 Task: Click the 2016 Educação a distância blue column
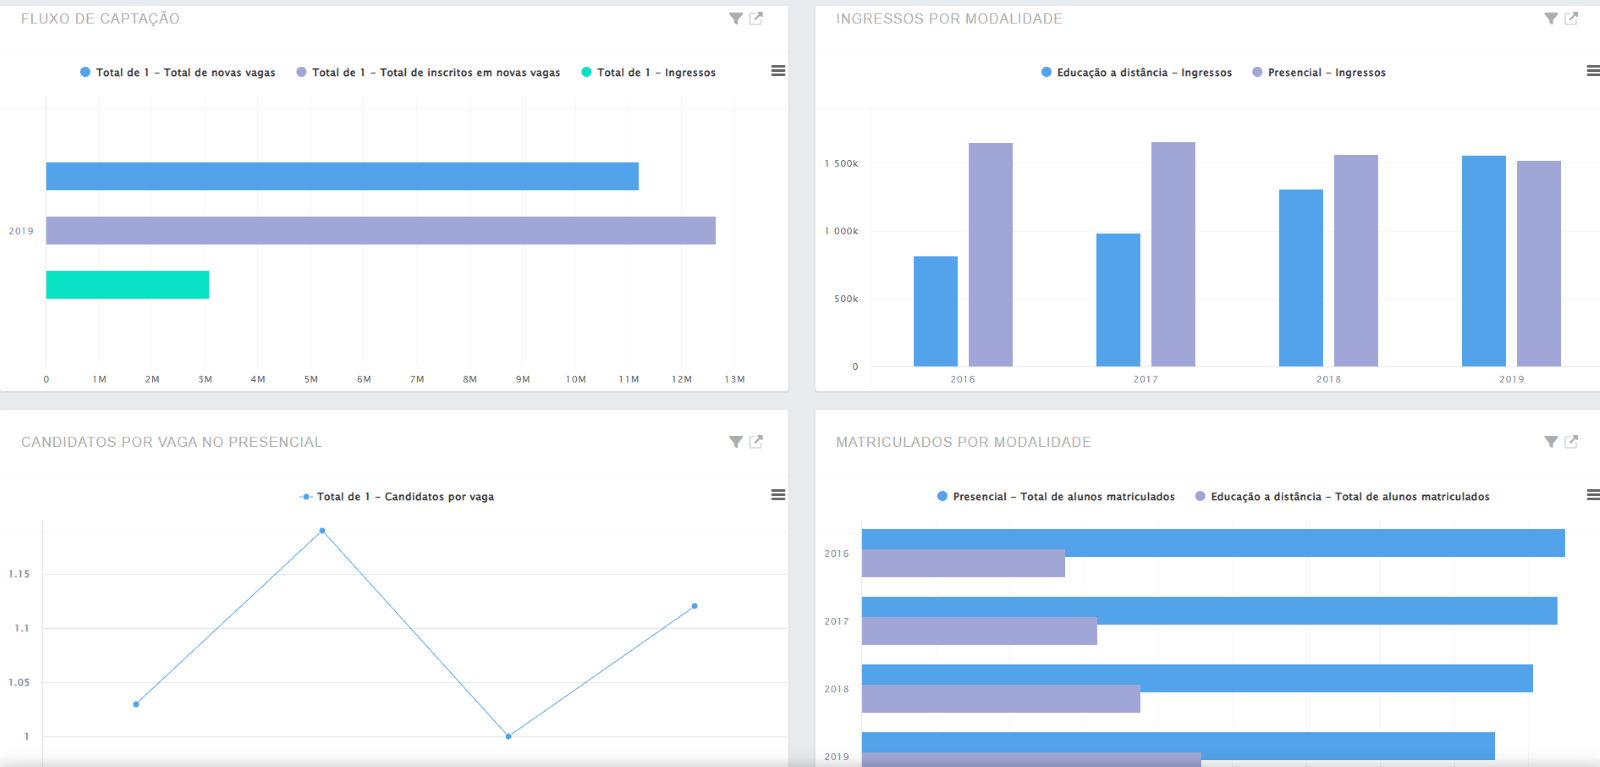[935, 311]
